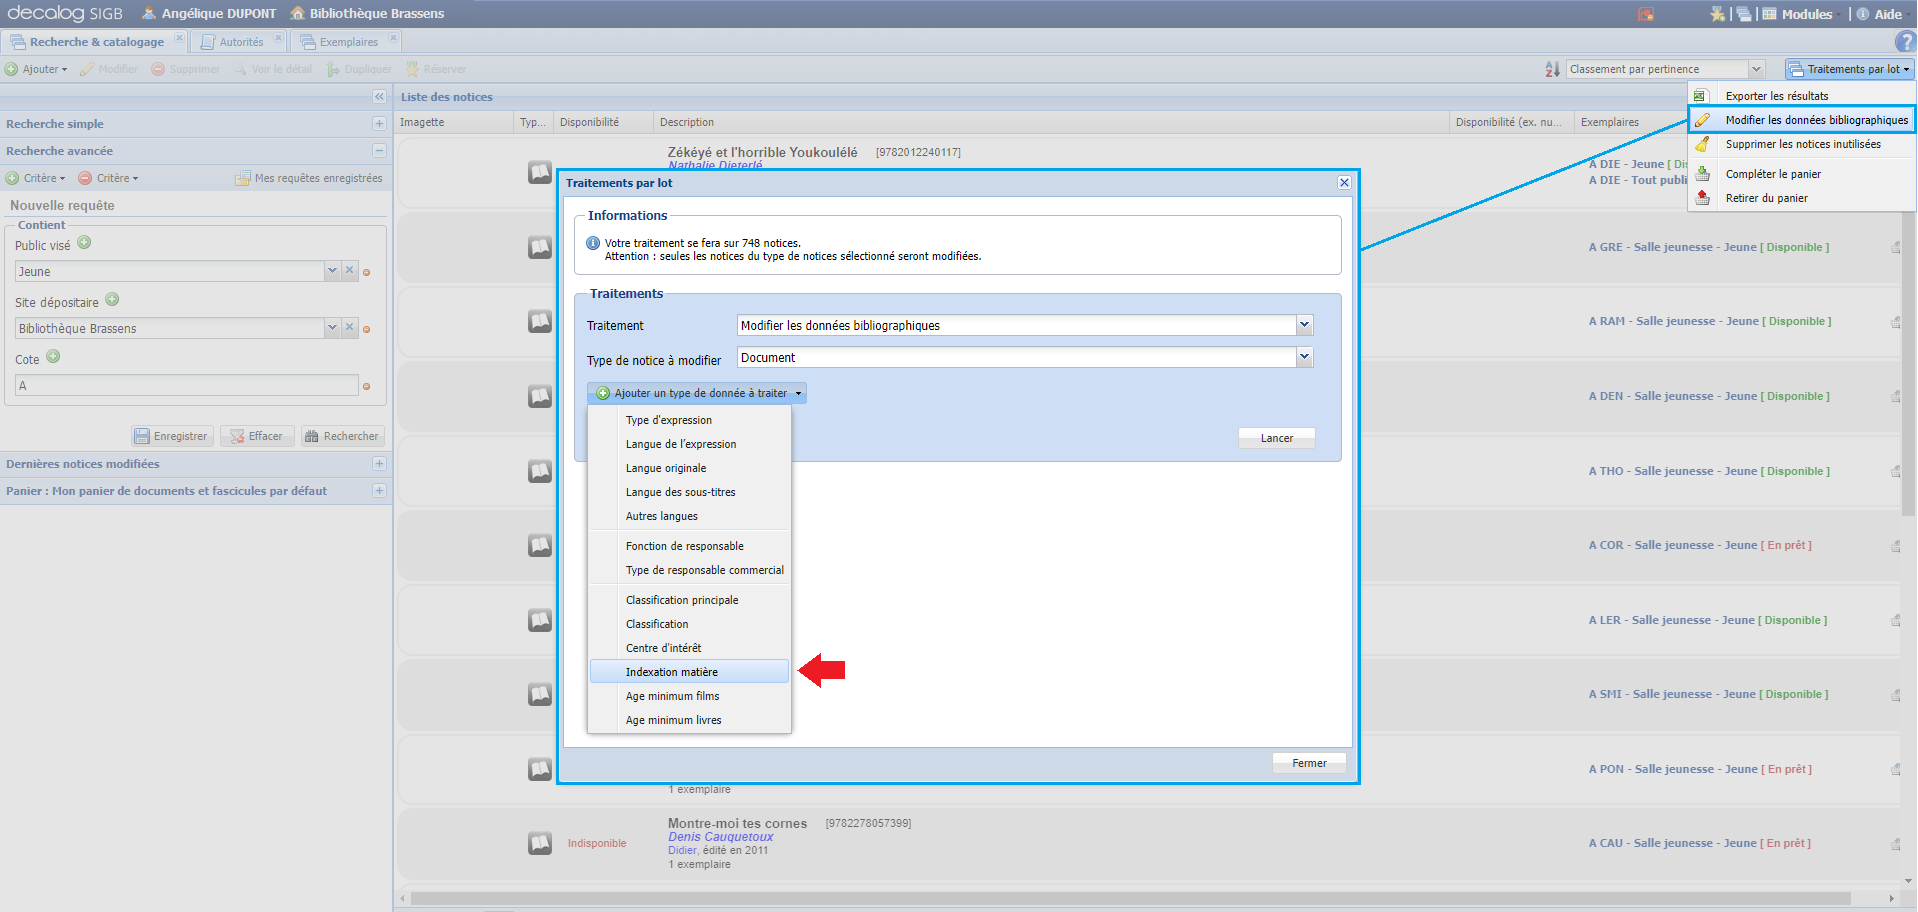Click into the Cote input field
Viewport: 1918px width, 912px height.
186,386
